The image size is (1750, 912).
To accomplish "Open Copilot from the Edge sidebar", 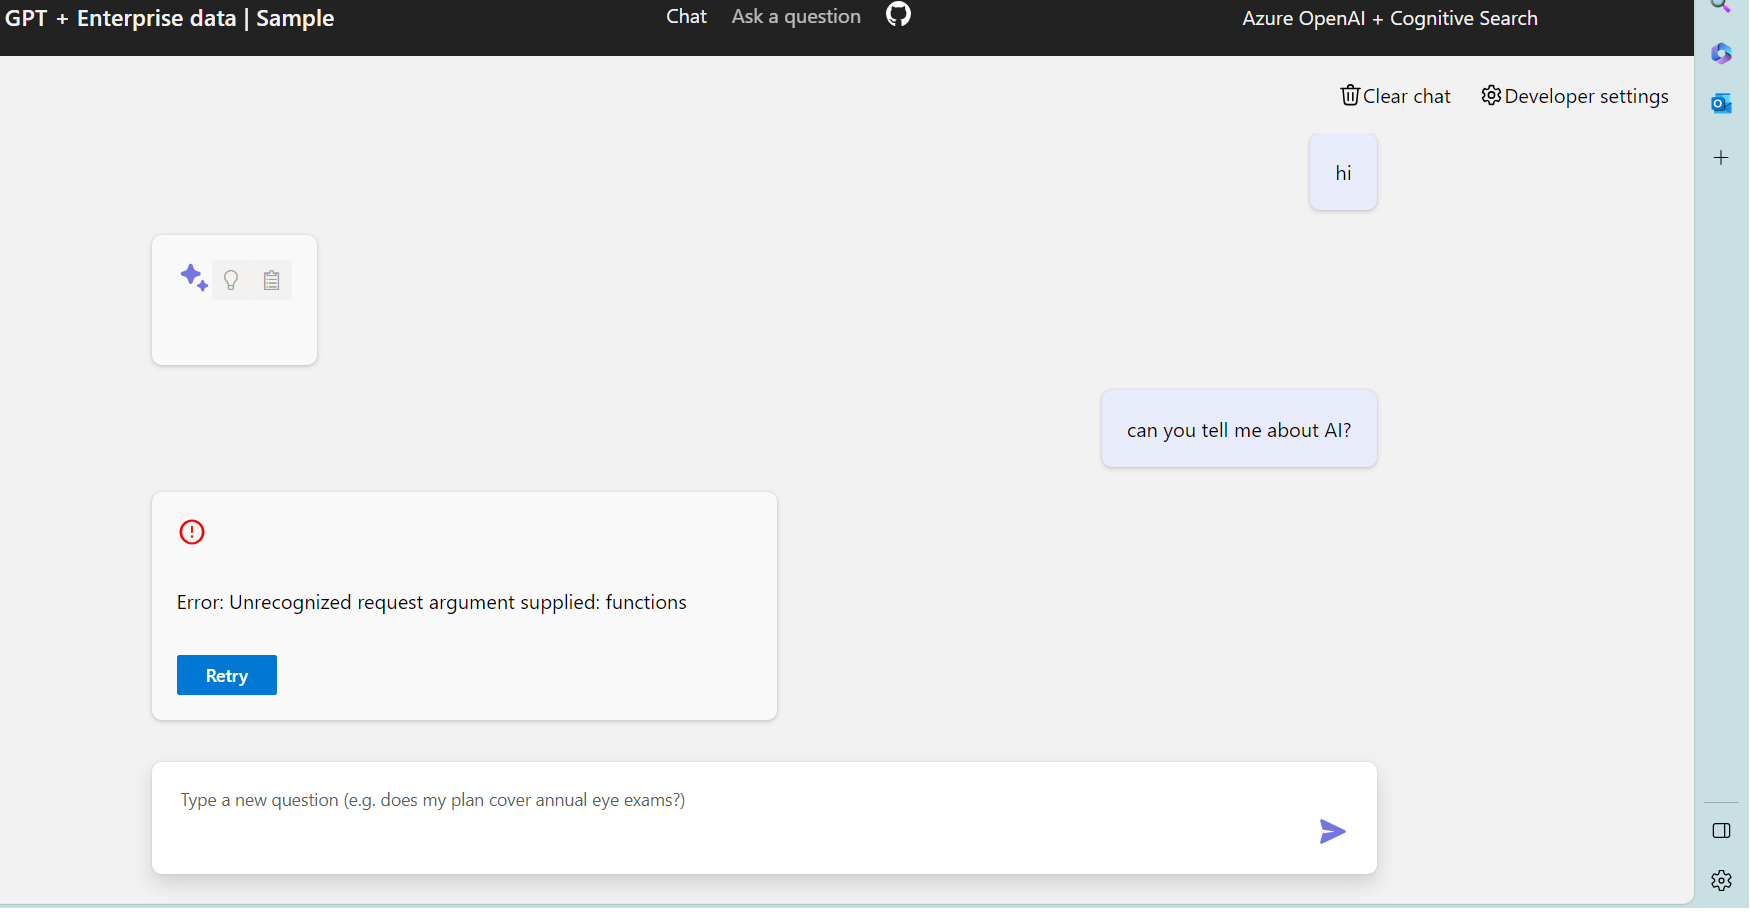I will tap(1721, 53).
